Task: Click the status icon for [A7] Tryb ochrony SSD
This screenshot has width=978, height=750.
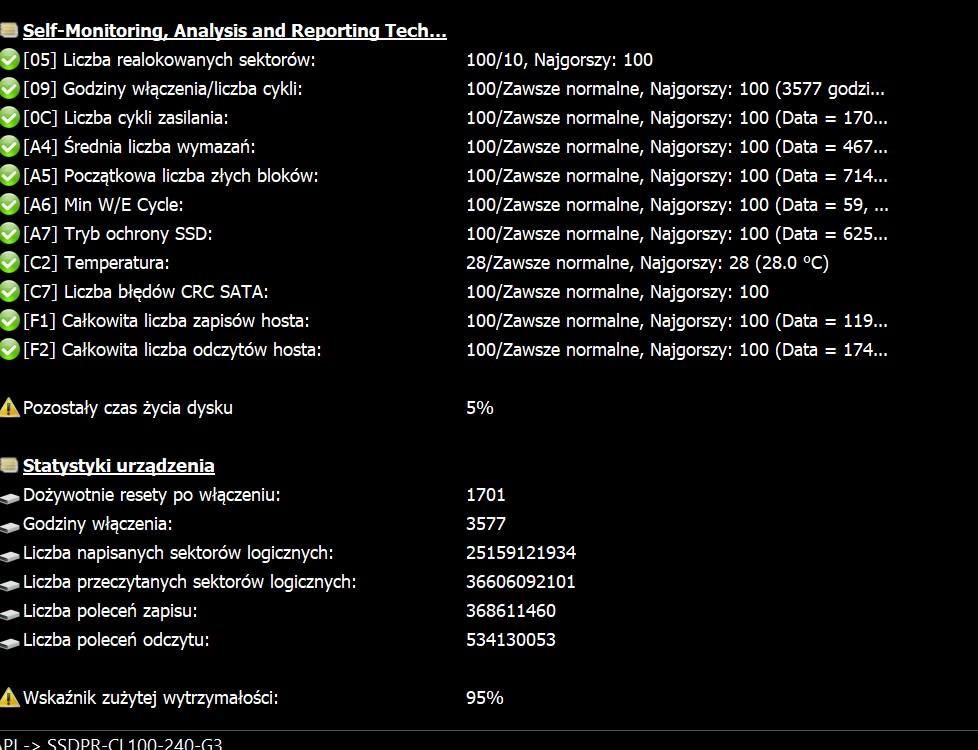Action: 9,234
